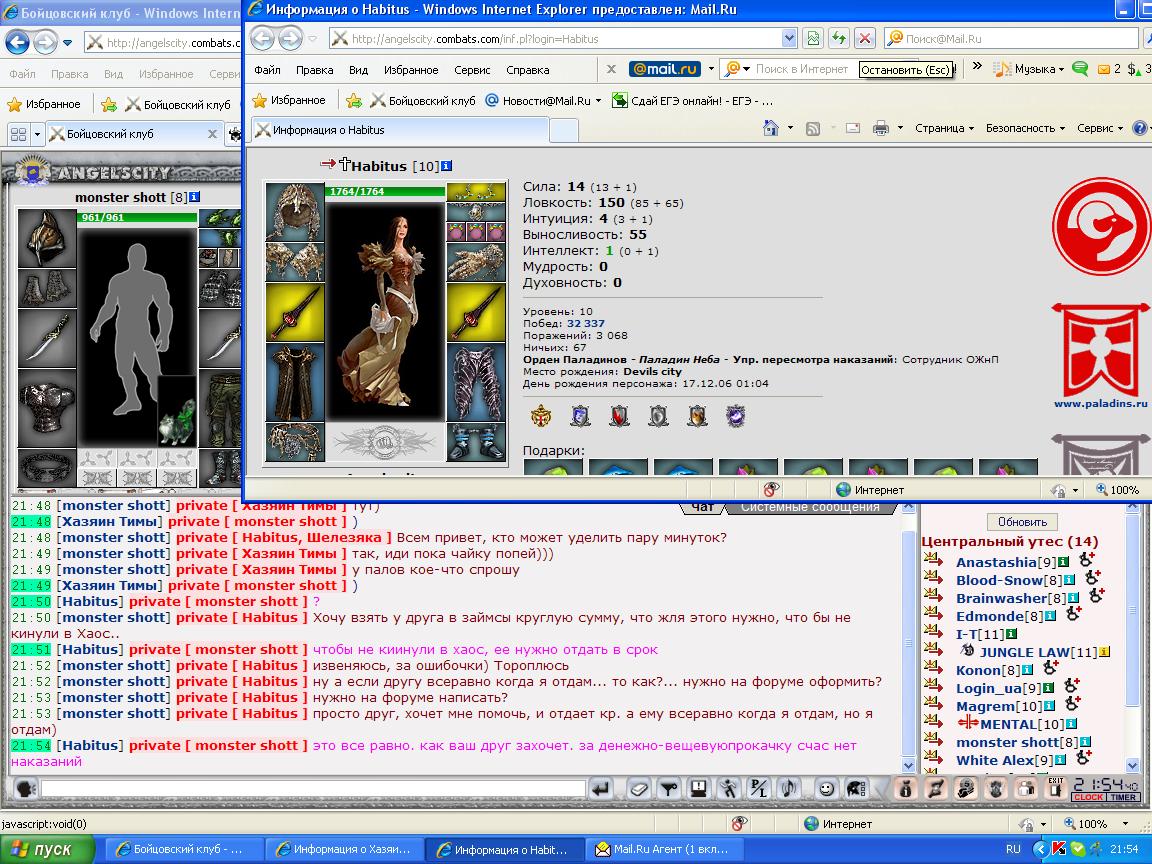Open the Mail.ru logo dropdown arrow
The image size is (1152, 864).
click(711, 69)
